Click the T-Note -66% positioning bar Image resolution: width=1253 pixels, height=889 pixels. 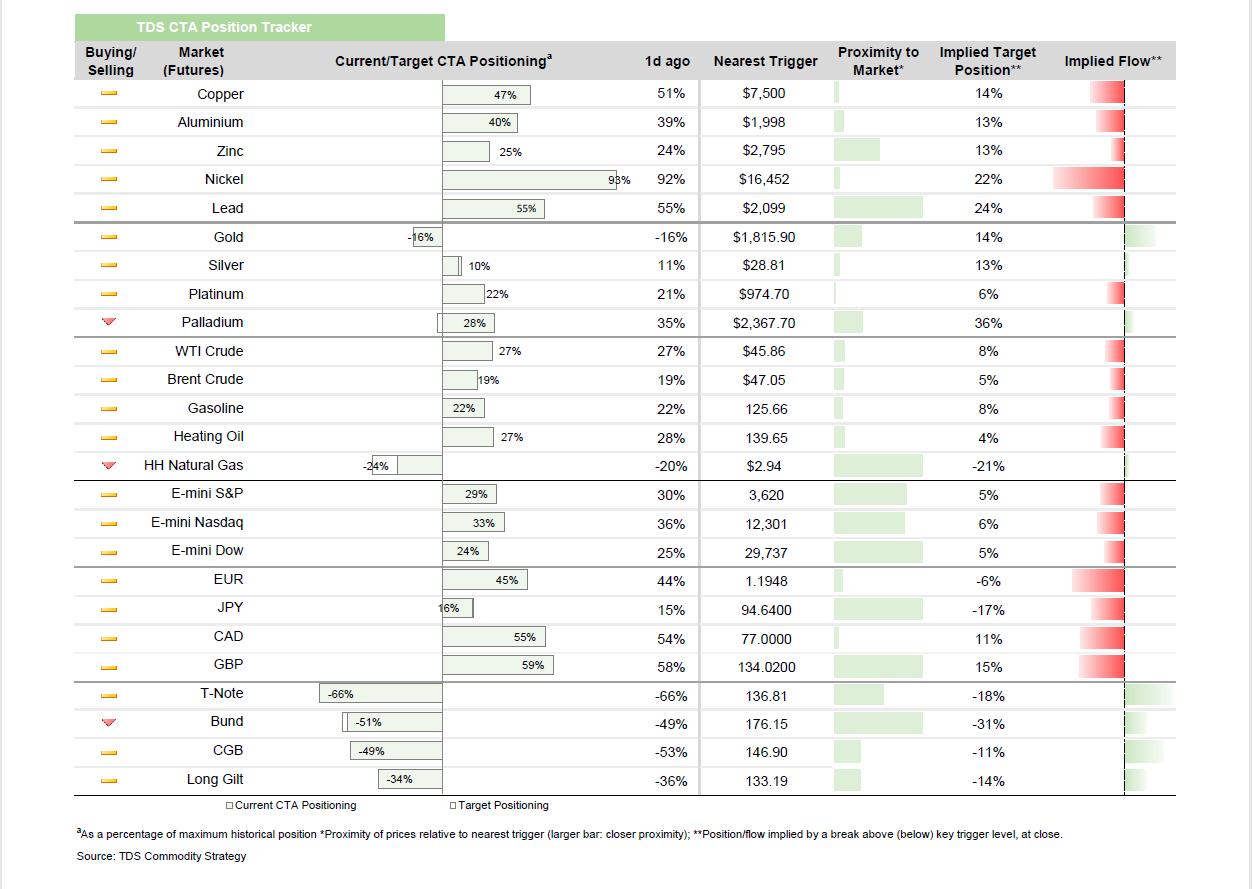(381, 694)
